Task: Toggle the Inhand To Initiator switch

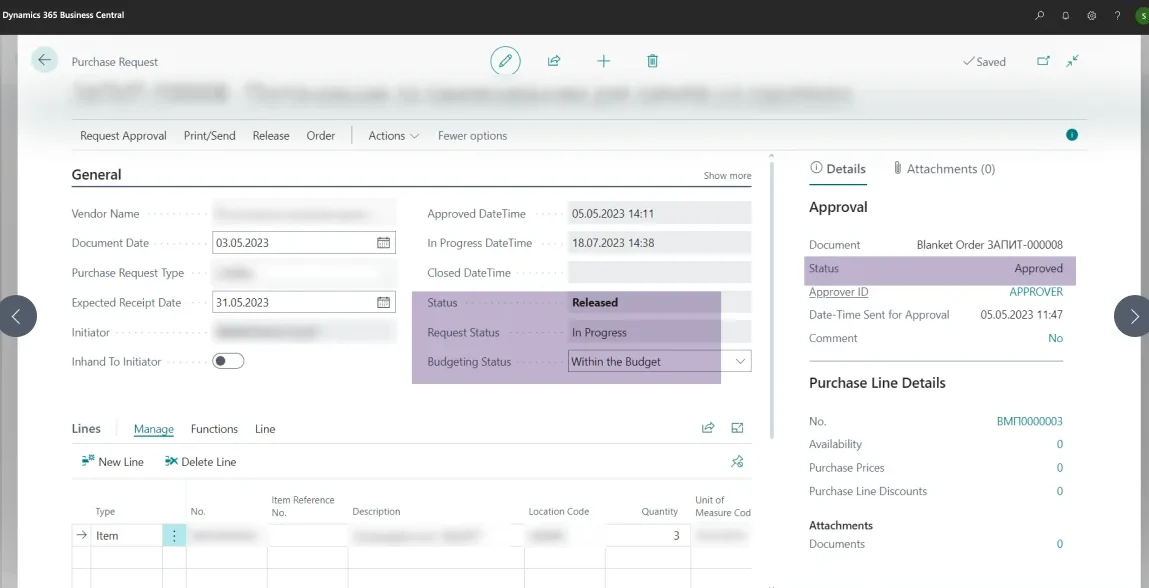Action: pos(228,361)
